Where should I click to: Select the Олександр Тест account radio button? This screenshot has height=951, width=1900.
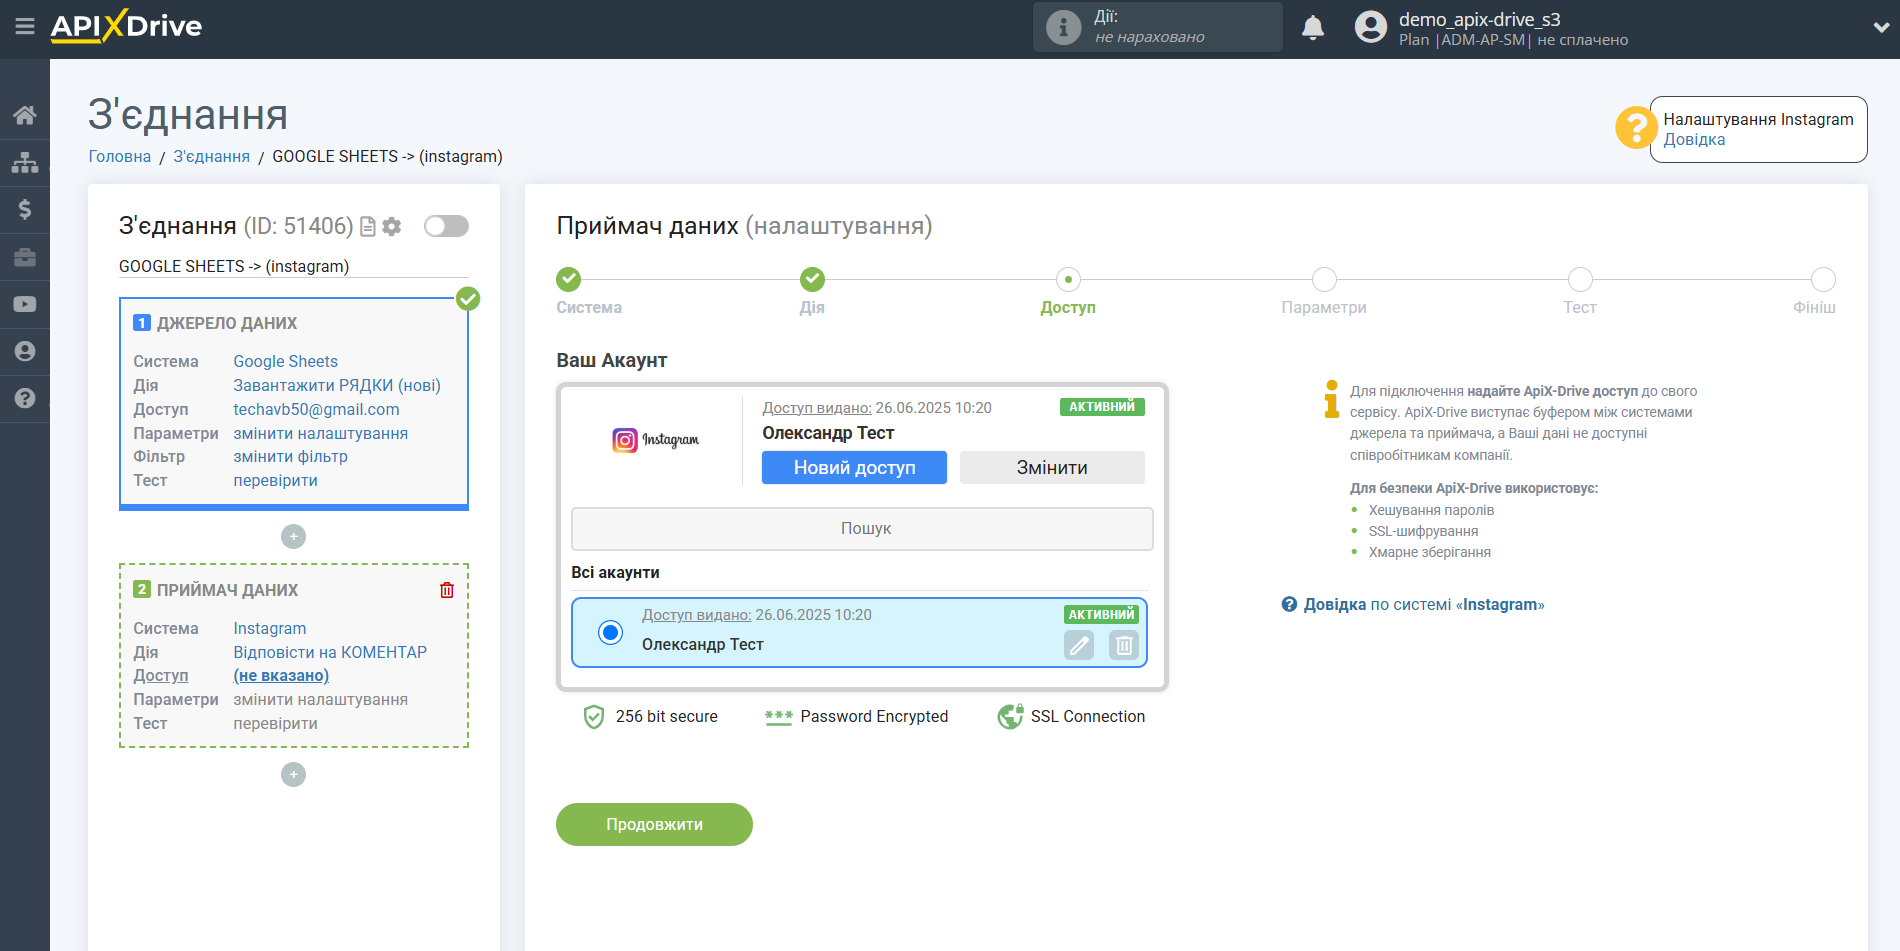610,632
